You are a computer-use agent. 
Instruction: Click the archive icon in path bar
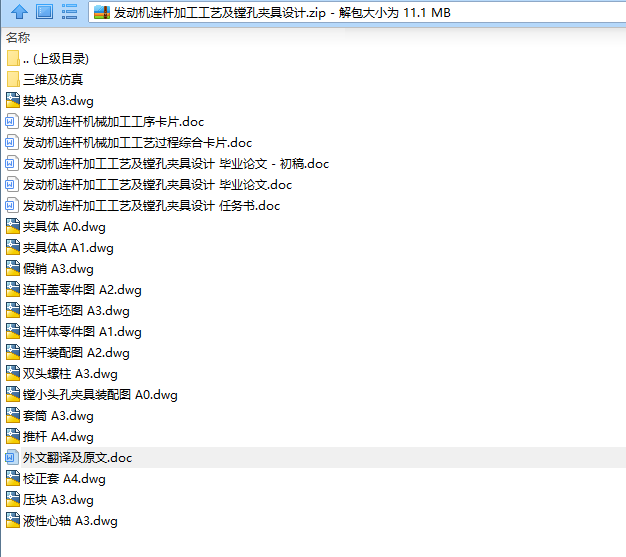(x=102, y=13)
